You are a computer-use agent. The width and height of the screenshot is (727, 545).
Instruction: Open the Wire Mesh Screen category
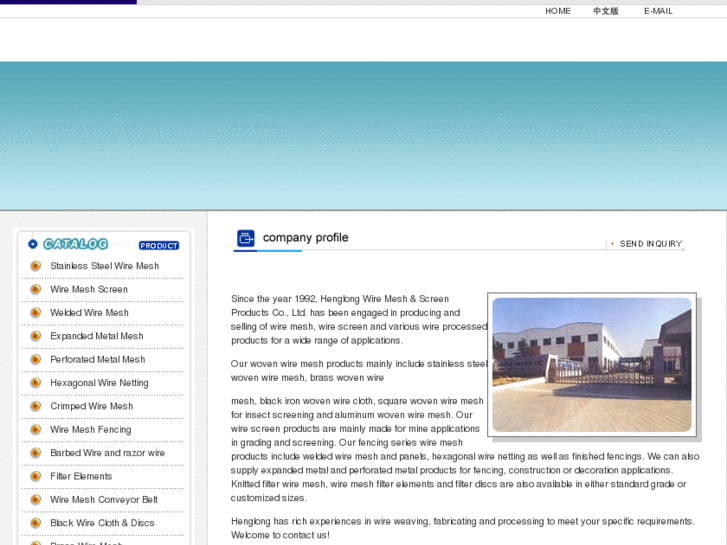tap(89, 289)
